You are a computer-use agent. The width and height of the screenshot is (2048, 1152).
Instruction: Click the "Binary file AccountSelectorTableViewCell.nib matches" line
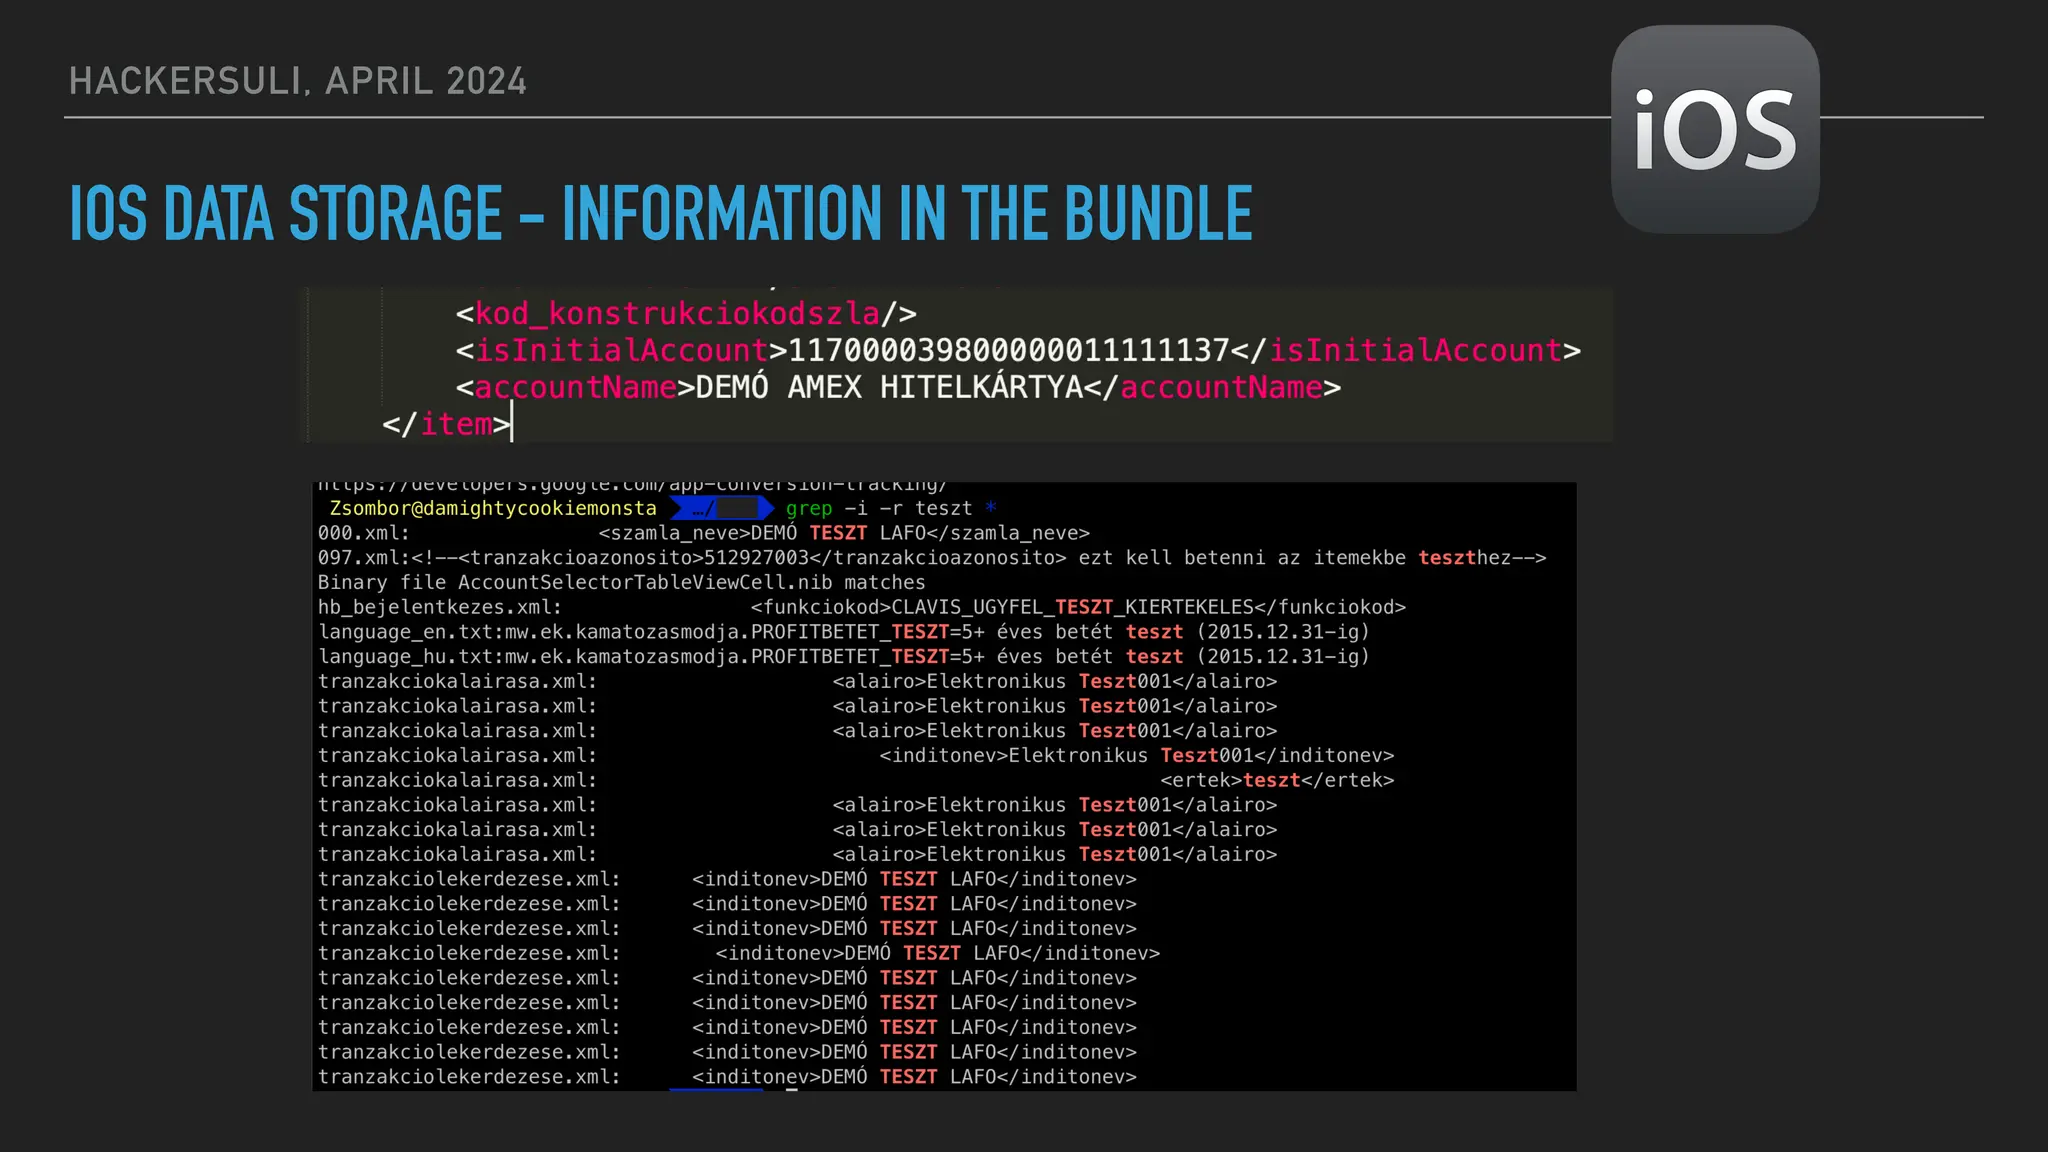[x=621, y=583]
